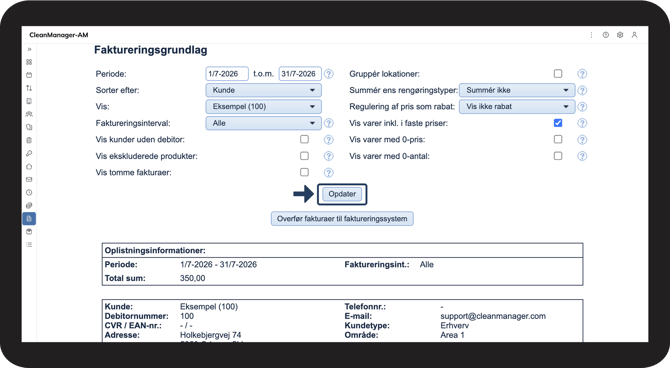
Task: Open the Sorter efter dropdown showing Kunde
Action: (x=264, y=90)
